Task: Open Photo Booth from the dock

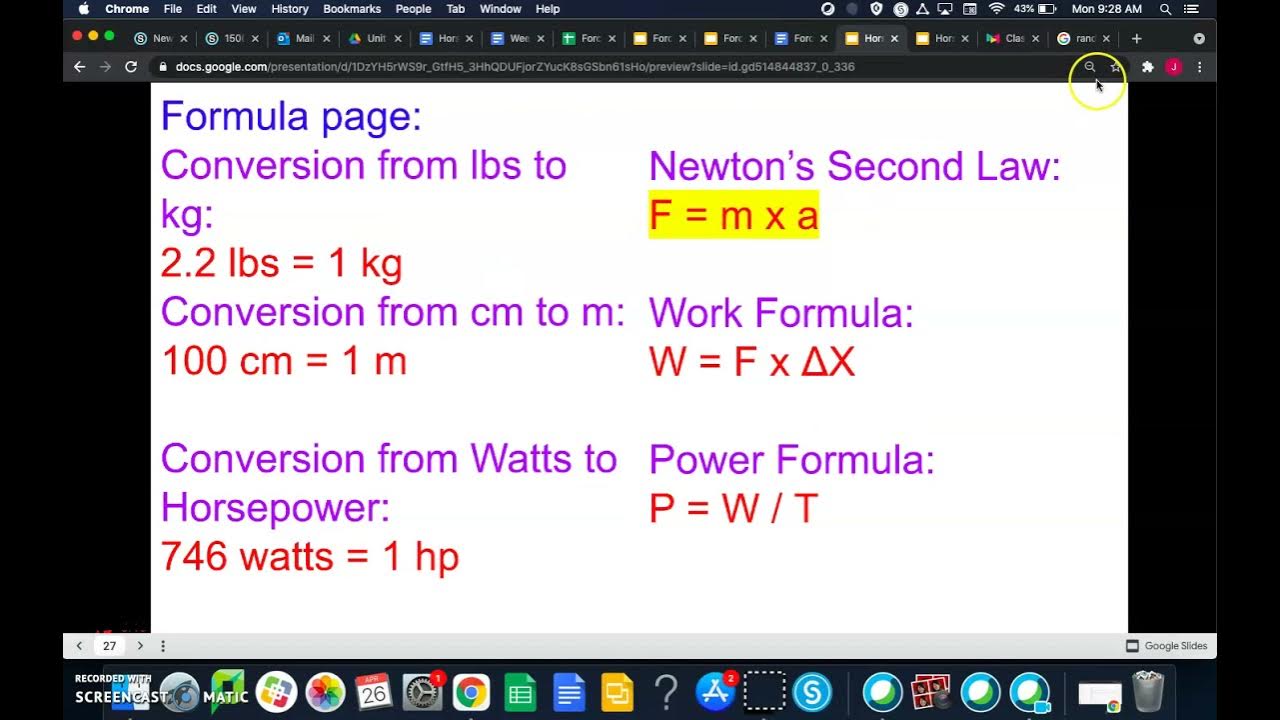Action: click(931, 692)
